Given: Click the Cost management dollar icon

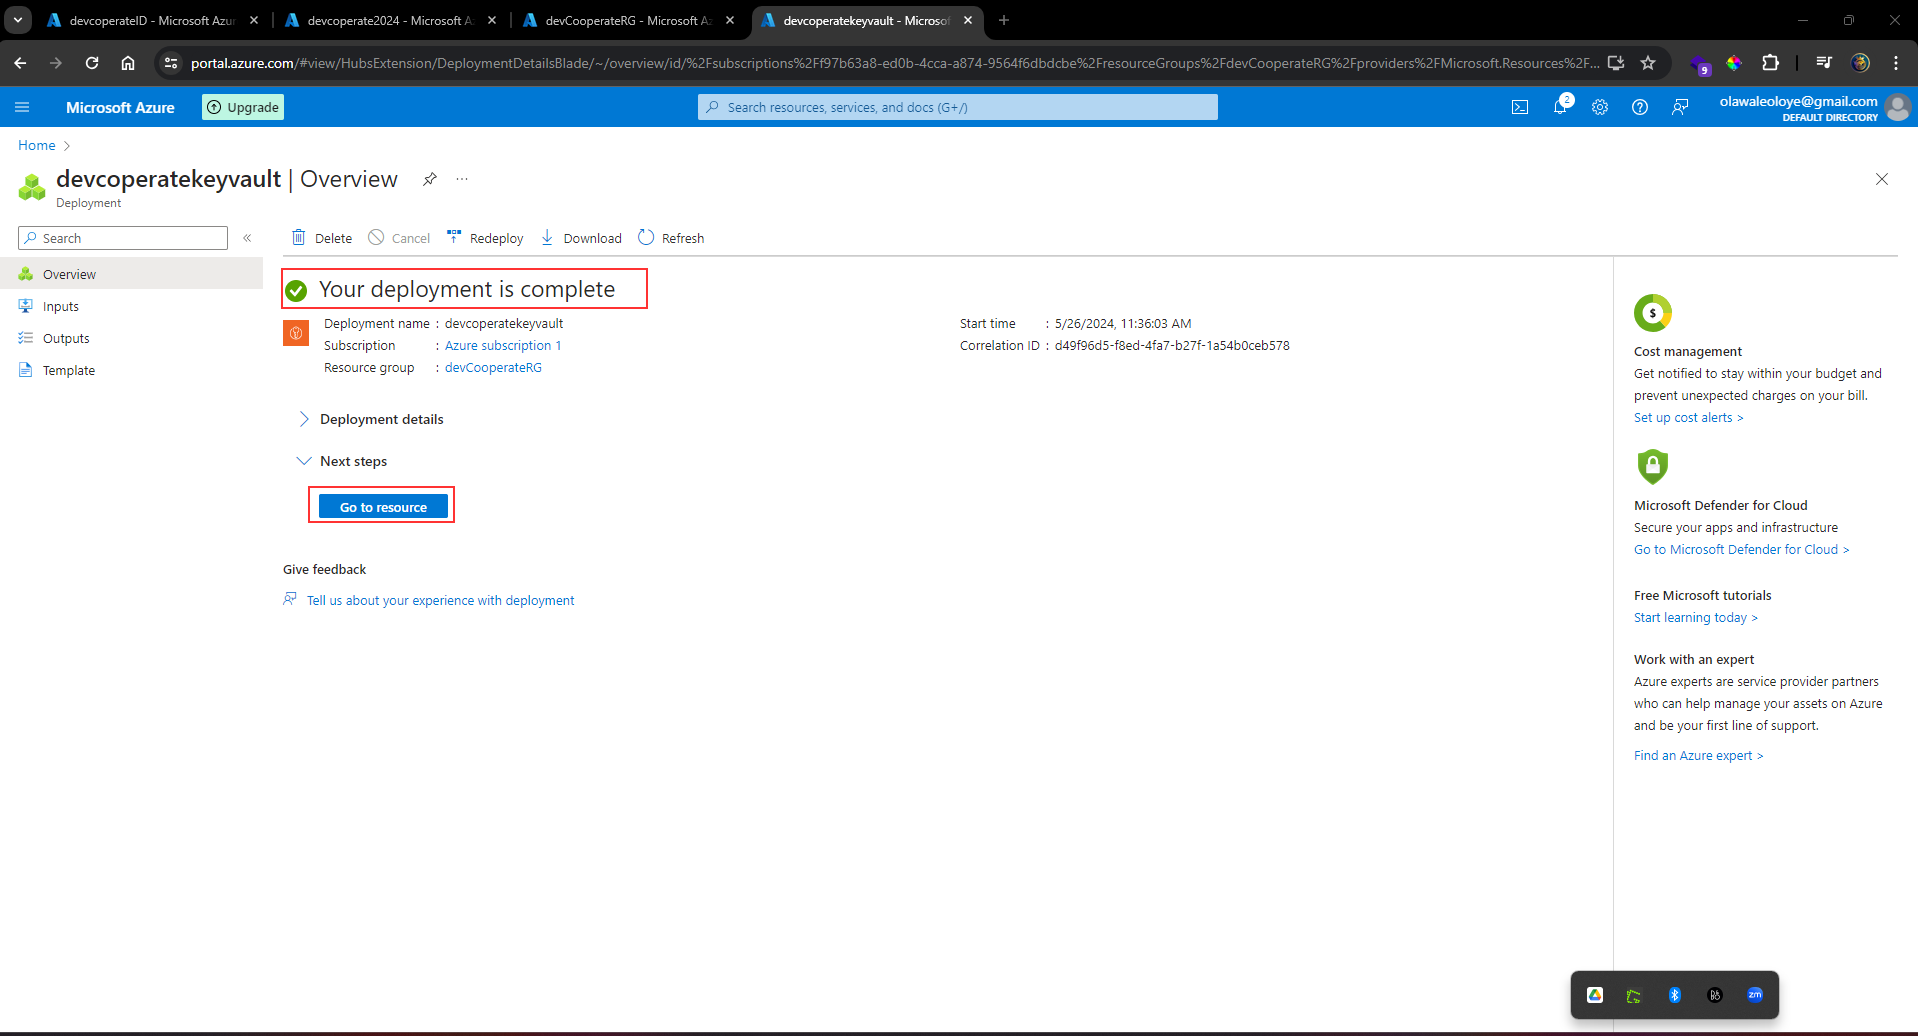Looking at the screenshot, I should [1653, 313].
